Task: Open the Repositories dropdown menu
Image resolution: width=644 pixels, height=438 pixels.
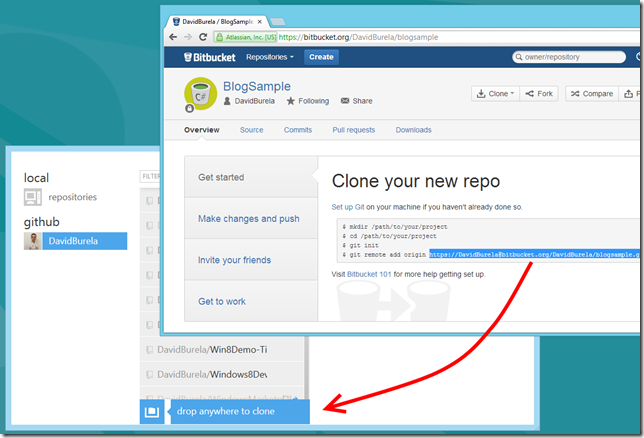Action: click(270, 57)
